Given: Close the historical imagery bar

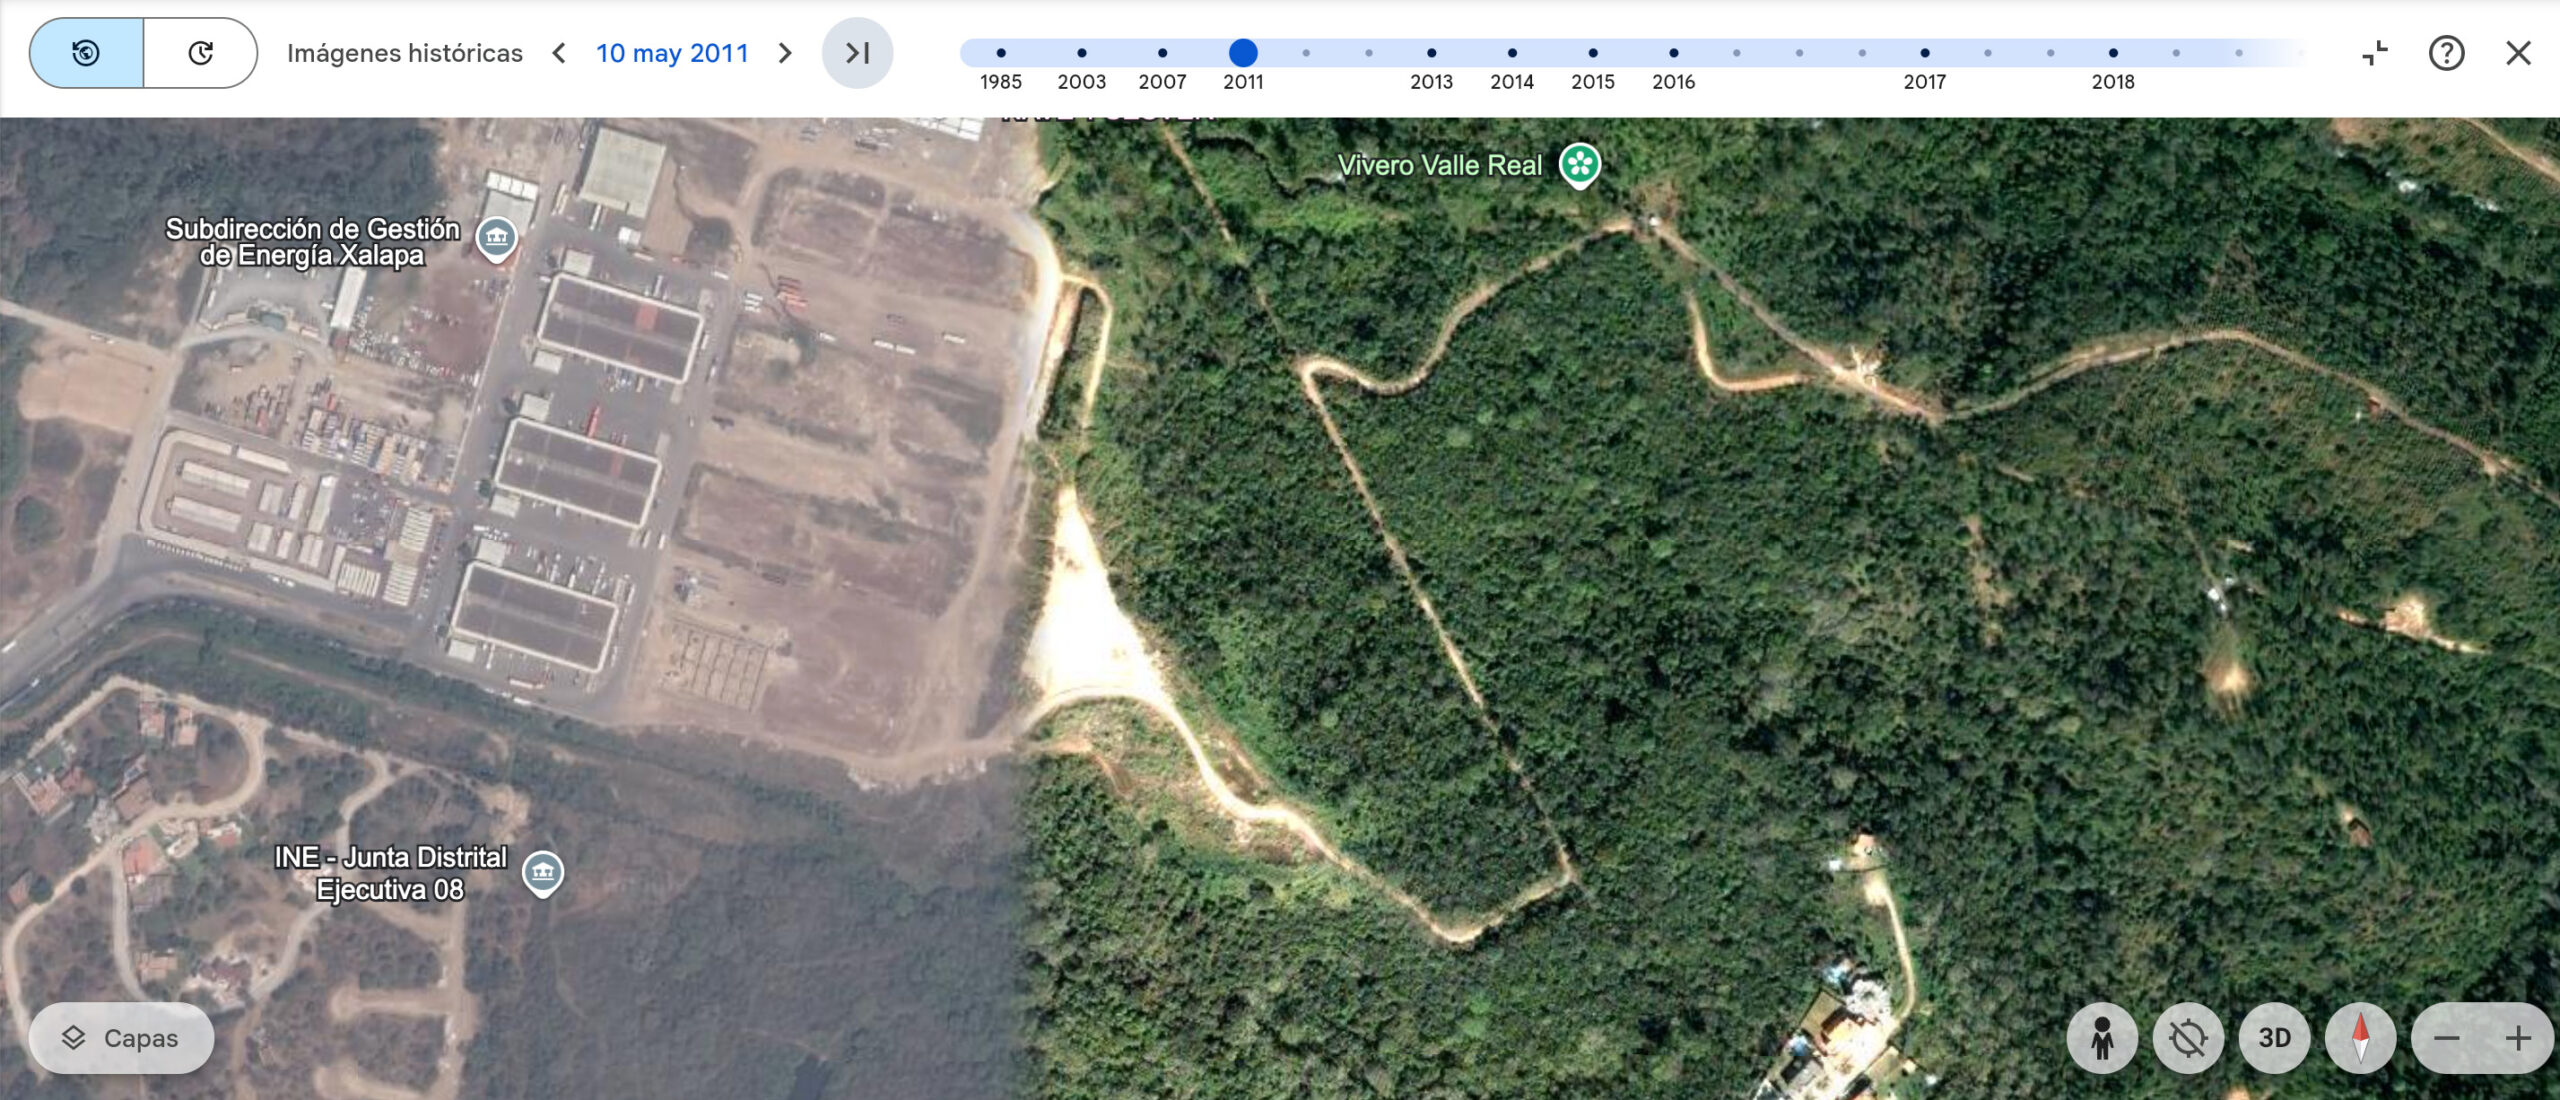Looking at the screenshot, I should [x=2518, y=53].
